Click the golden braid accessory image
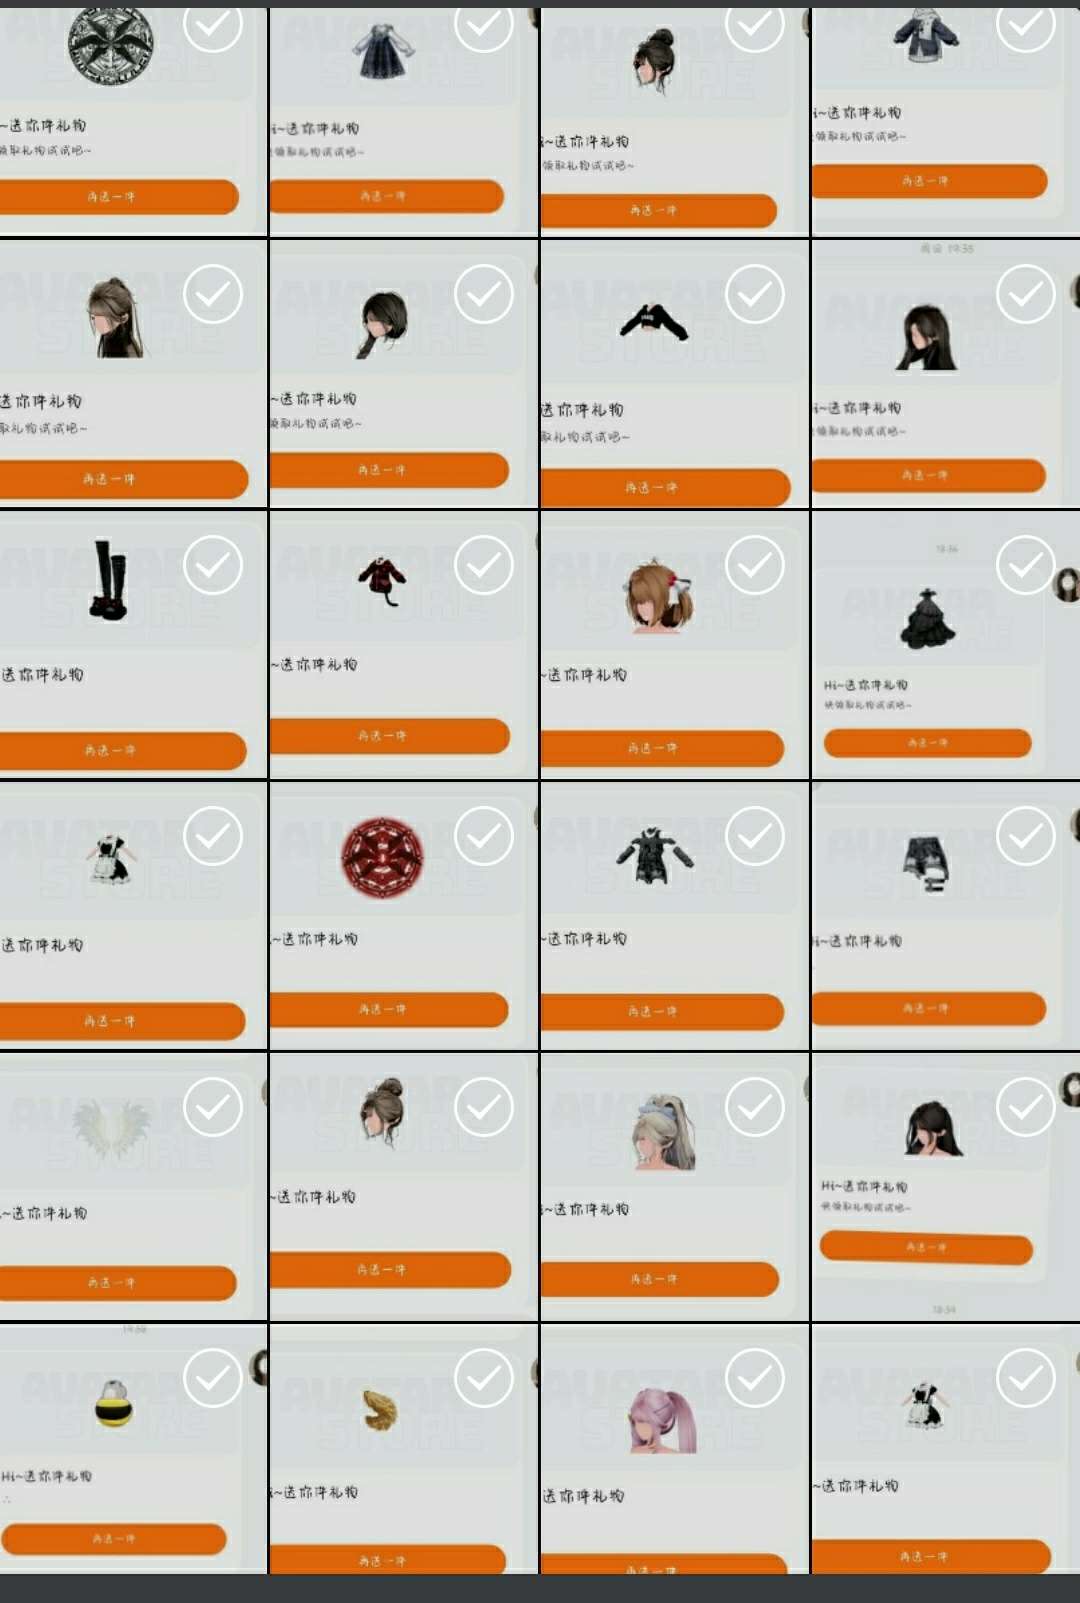 coord(380,1410)
